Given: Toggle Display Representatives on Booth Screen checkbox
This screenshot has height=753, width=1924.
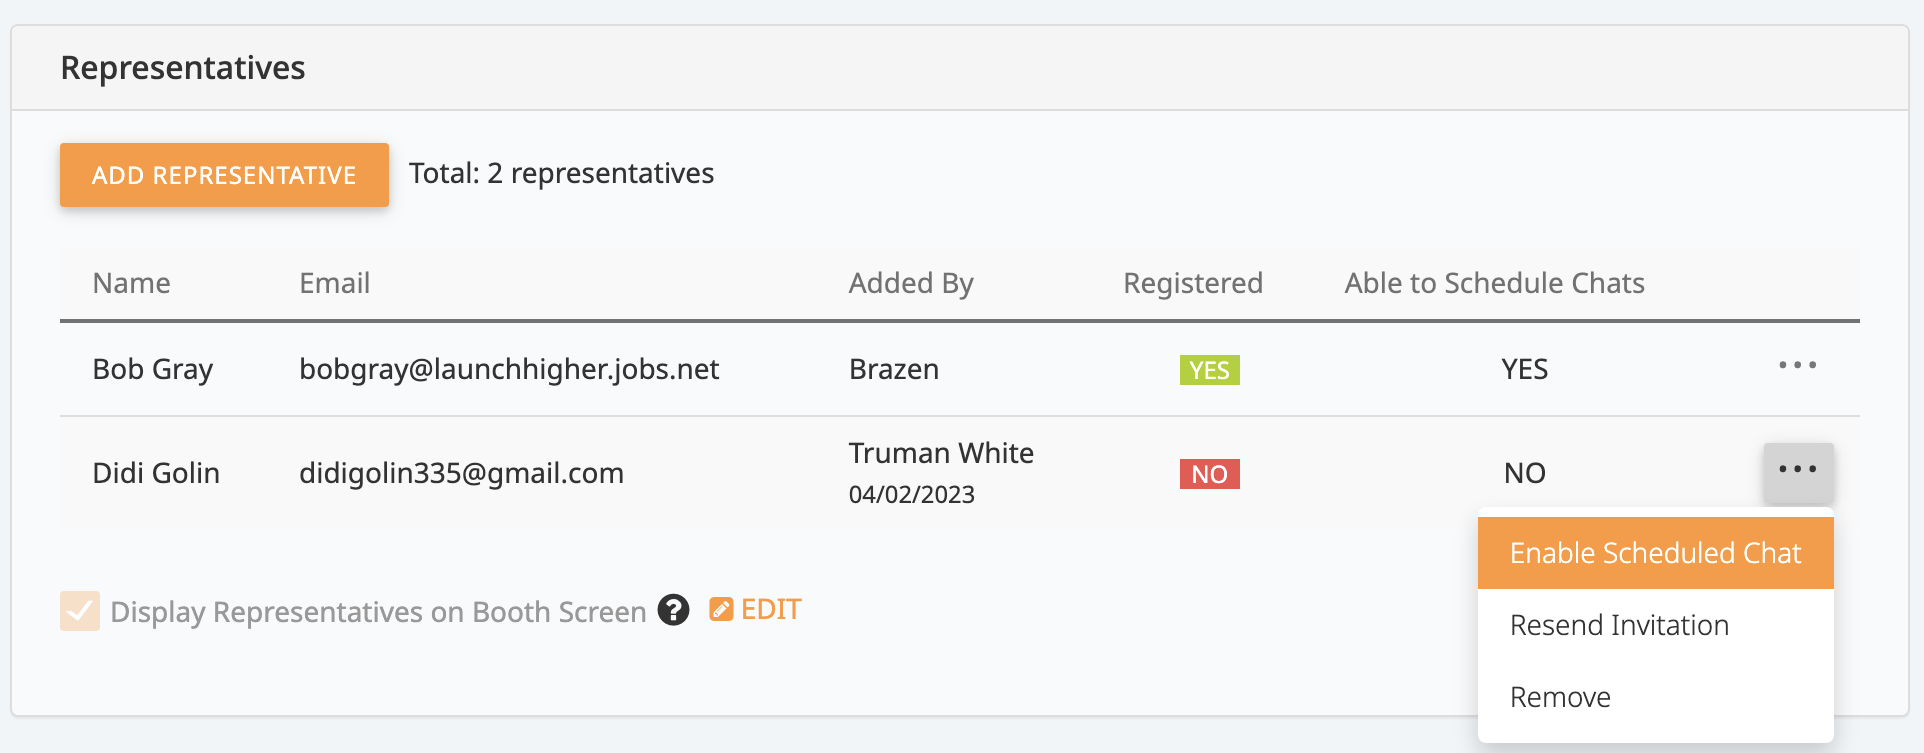Looking at the screenshot, I should pyautogui.click(x=80, y=611).
